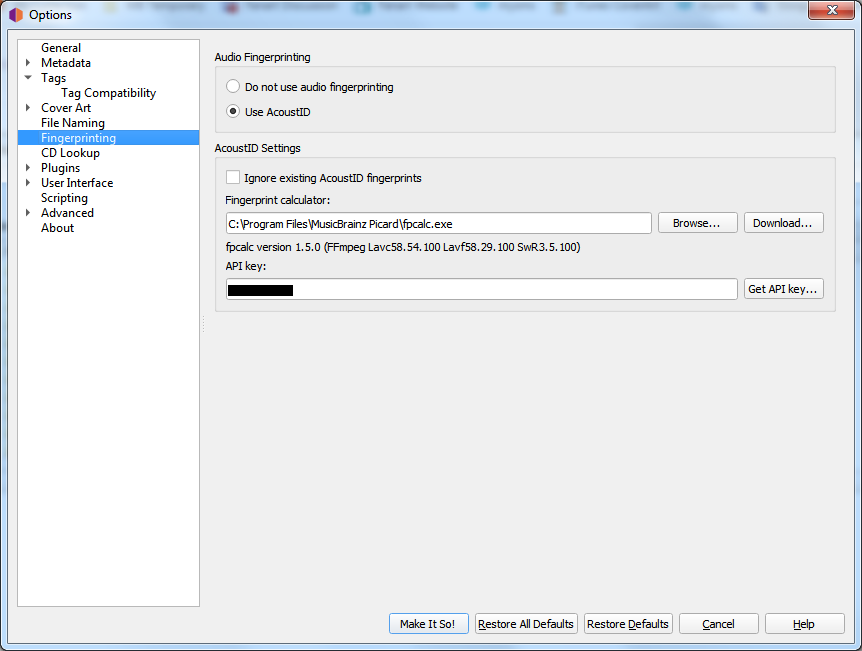Expand the Metadata tree node
Viewport: 862px width, 651px height.
[x=28, y=63]
